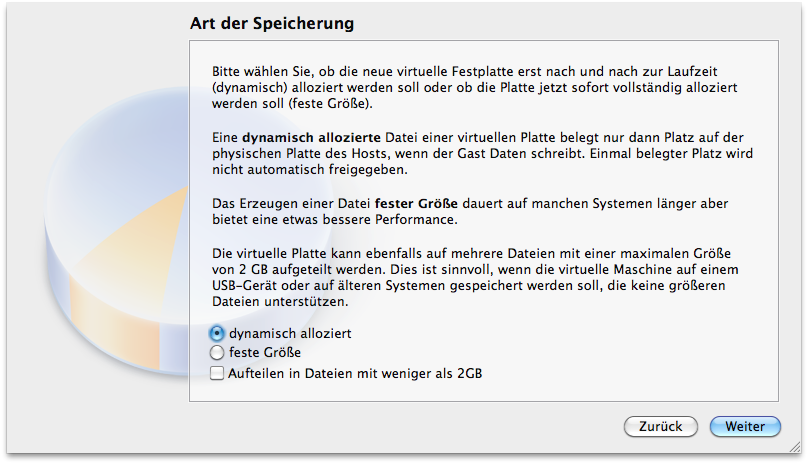The height and width of the screenshot is (464, 808).
Task: Click the bold 'dynamisch allozierte' text in description
Action: (308, 136)
